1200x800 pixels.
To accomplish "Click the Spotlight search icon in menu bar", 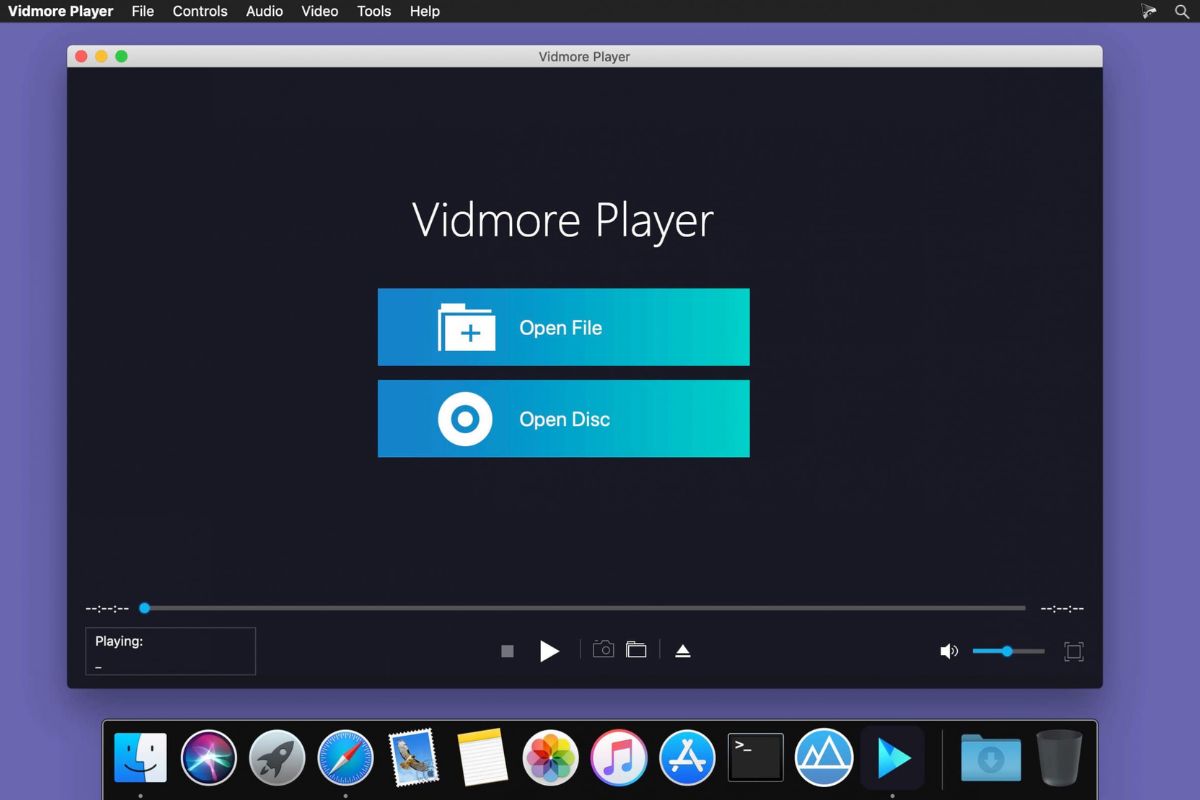I will click(x=1182, y=11).
